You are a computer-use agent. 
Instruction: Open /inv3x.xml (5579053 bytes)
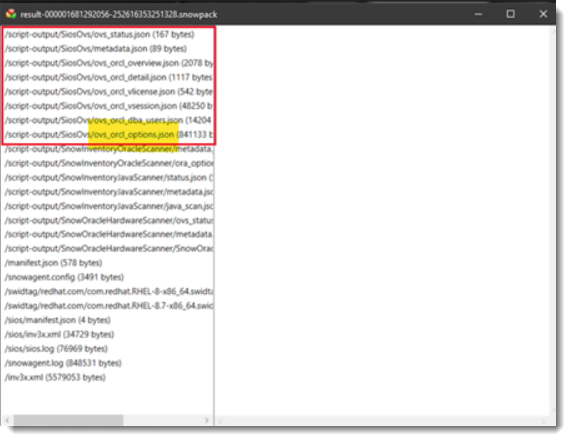point(55,377)
